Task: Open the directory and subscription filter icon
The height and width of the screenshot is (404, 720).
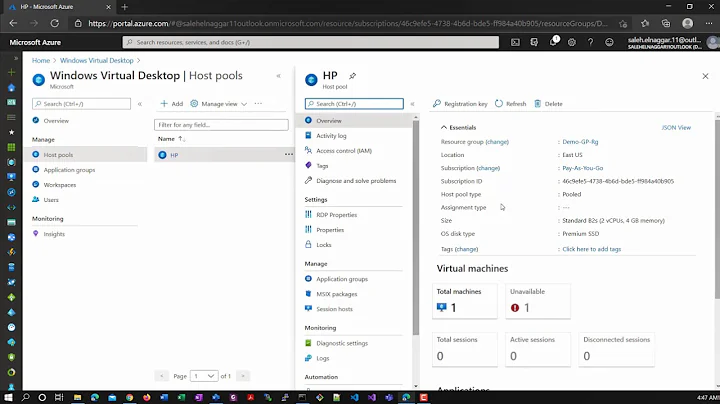Action: 534,42
